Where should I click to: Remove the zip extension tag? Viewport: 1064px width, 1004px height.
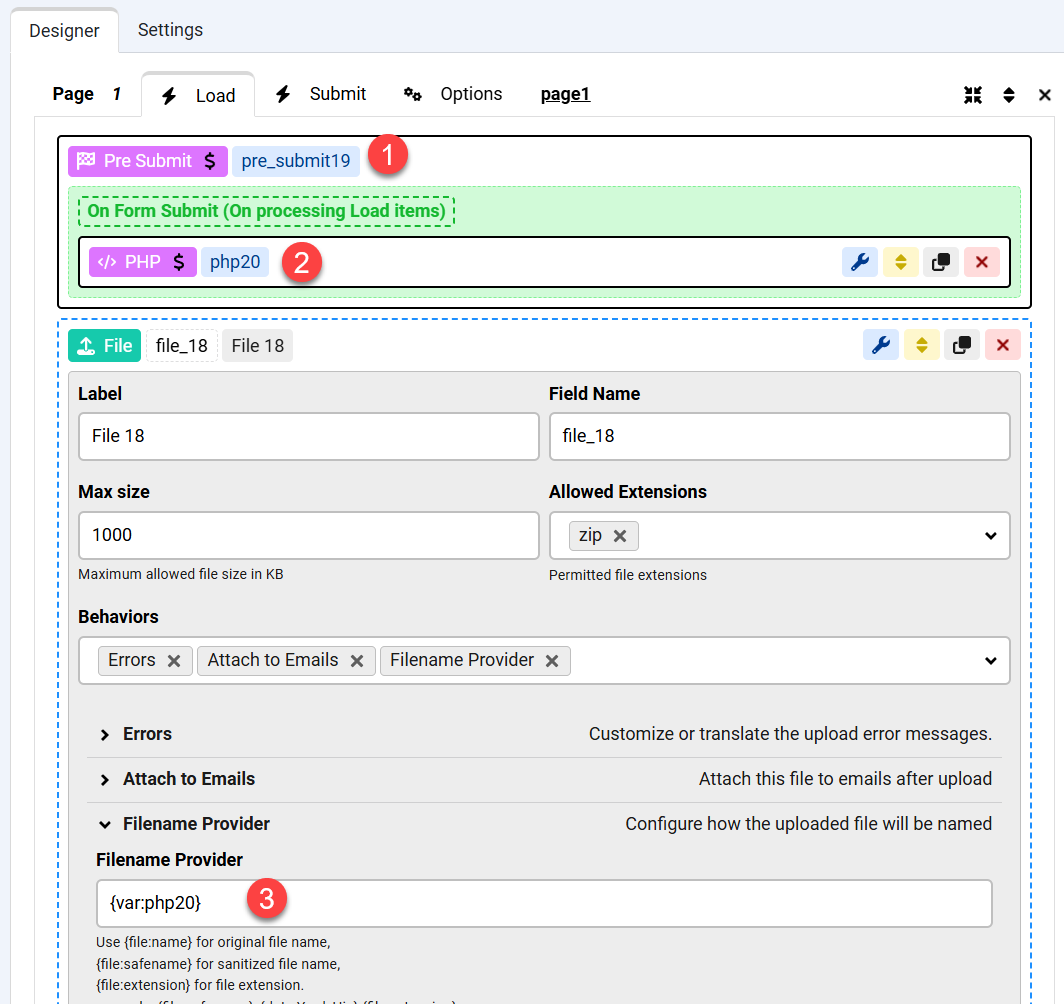click(620, 536)
